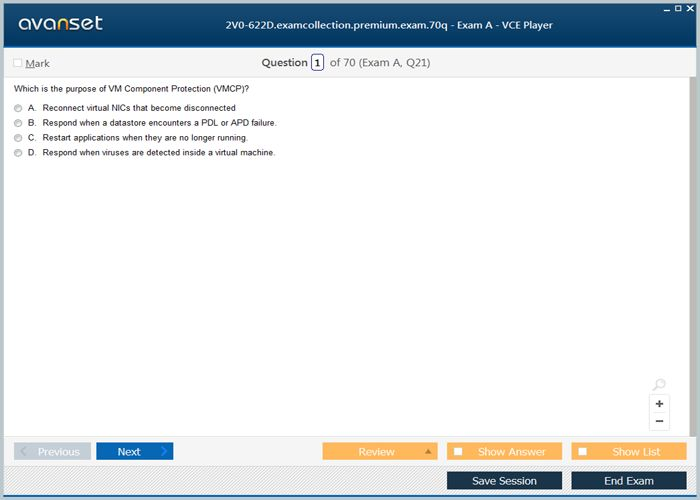Click the avanset logo in the header

[x=60, y=23]
